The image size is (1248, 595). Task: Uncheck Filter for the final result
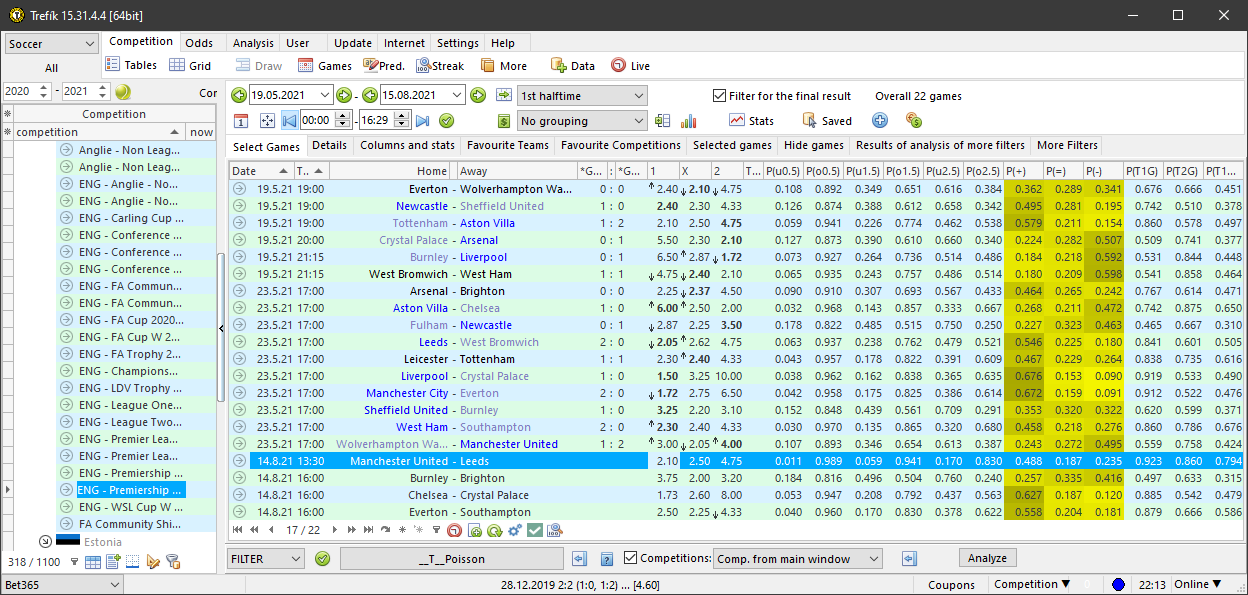point(719,96)
